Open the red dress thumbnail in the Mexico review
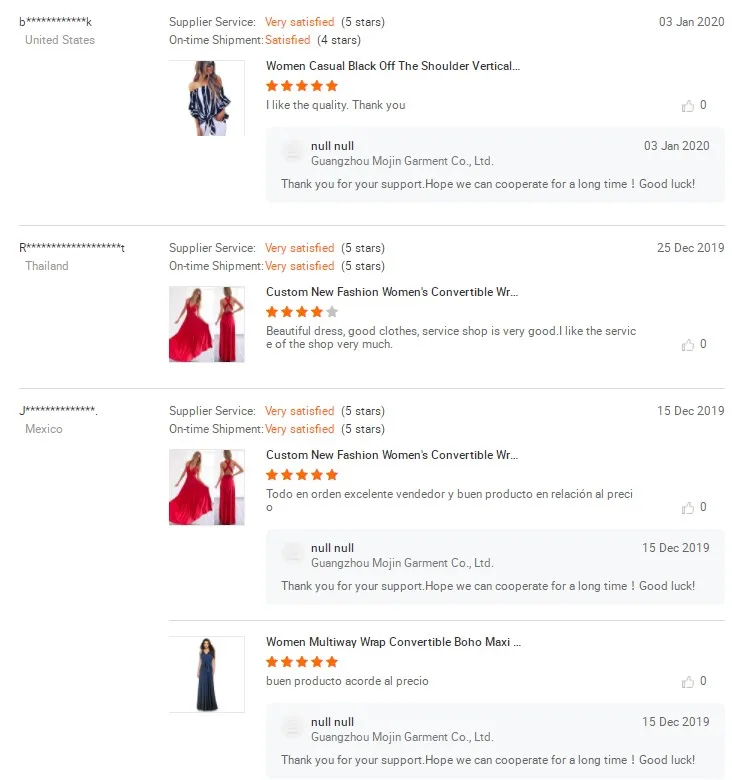 (207, 487)
